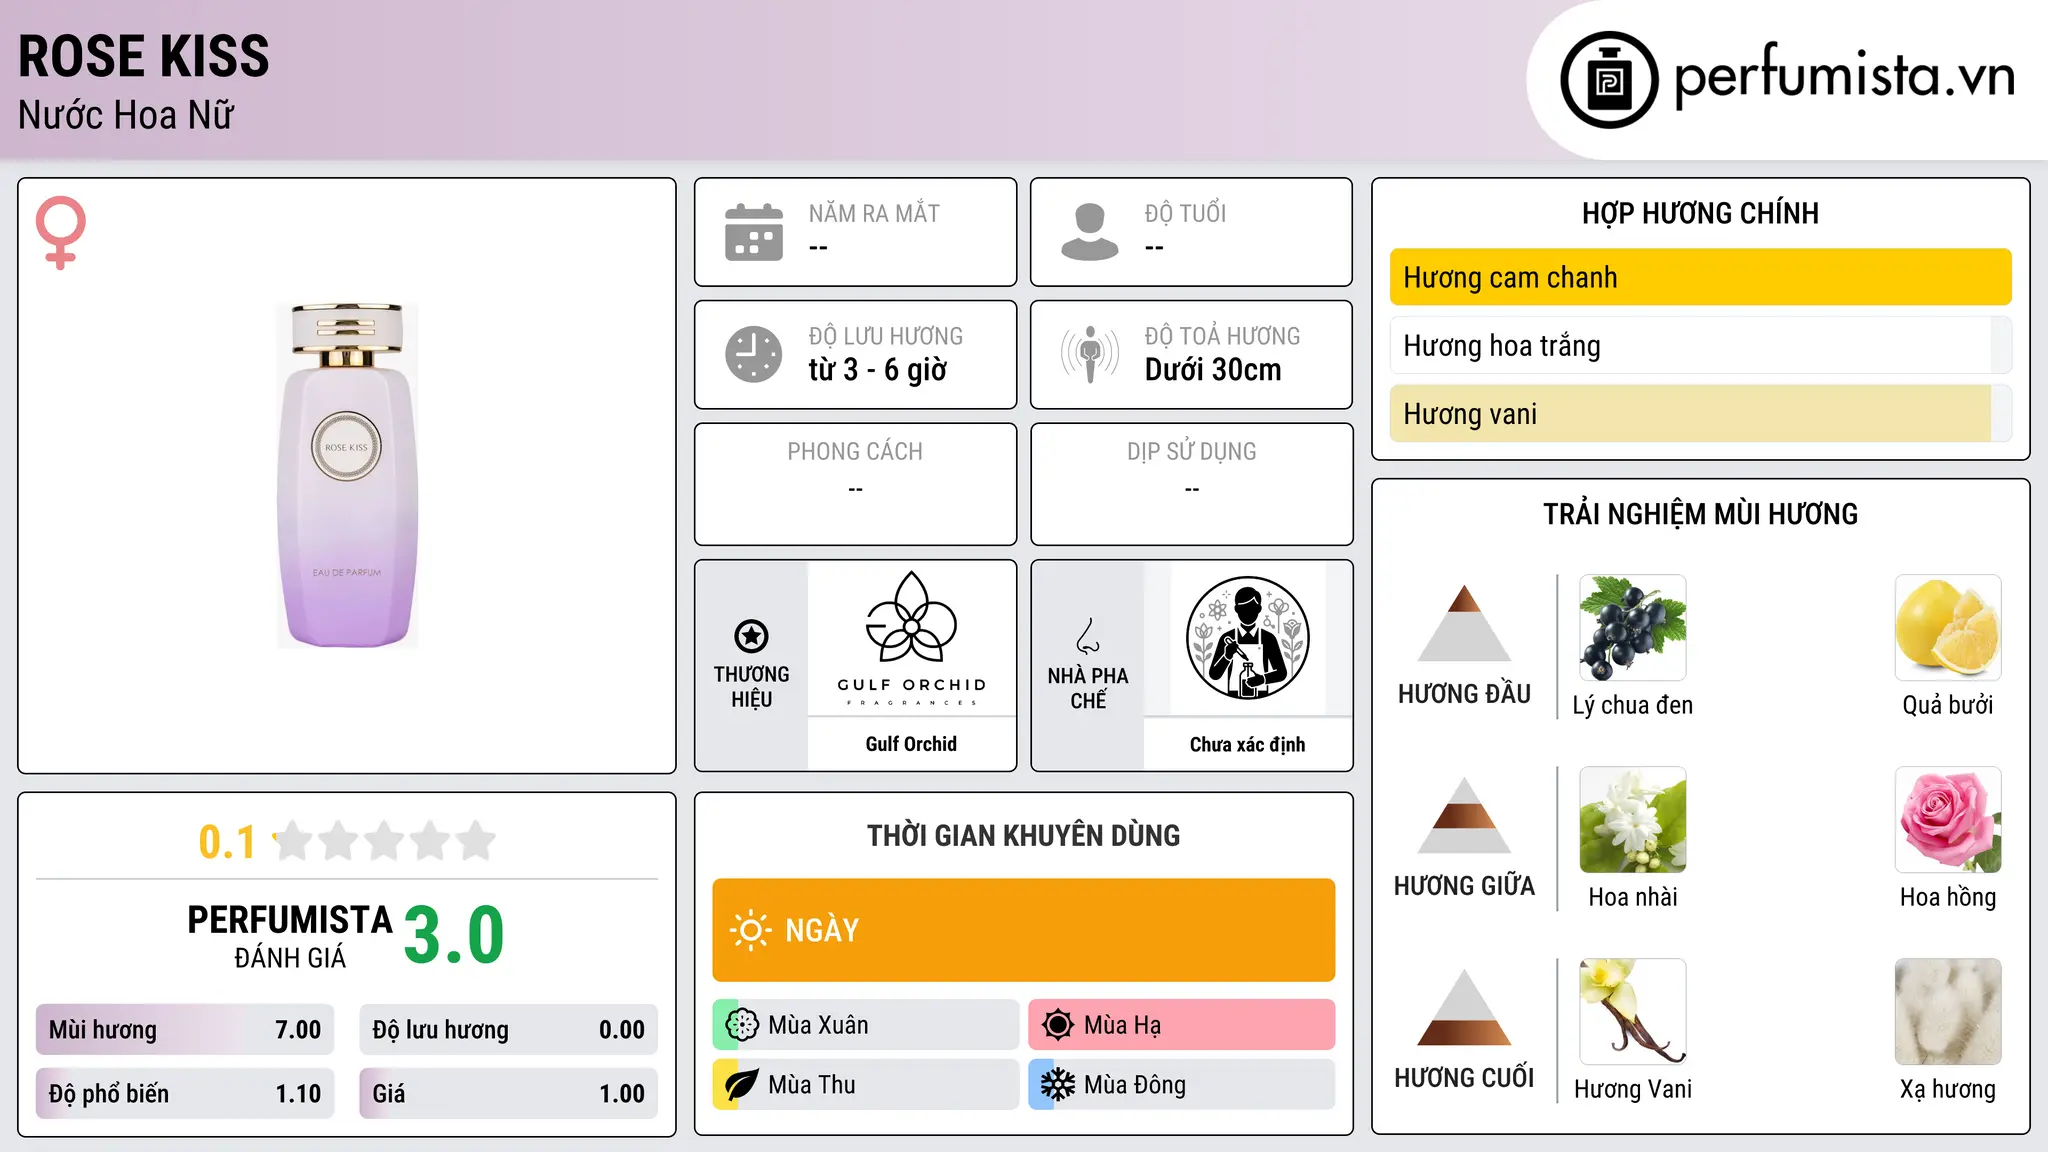Click the clock icon beside ĐỘ LƯU HƯƠNG
Image resolution: width=2048 pixels, height=1152 pixels.
pyautogui.click(x=754, y=354)
